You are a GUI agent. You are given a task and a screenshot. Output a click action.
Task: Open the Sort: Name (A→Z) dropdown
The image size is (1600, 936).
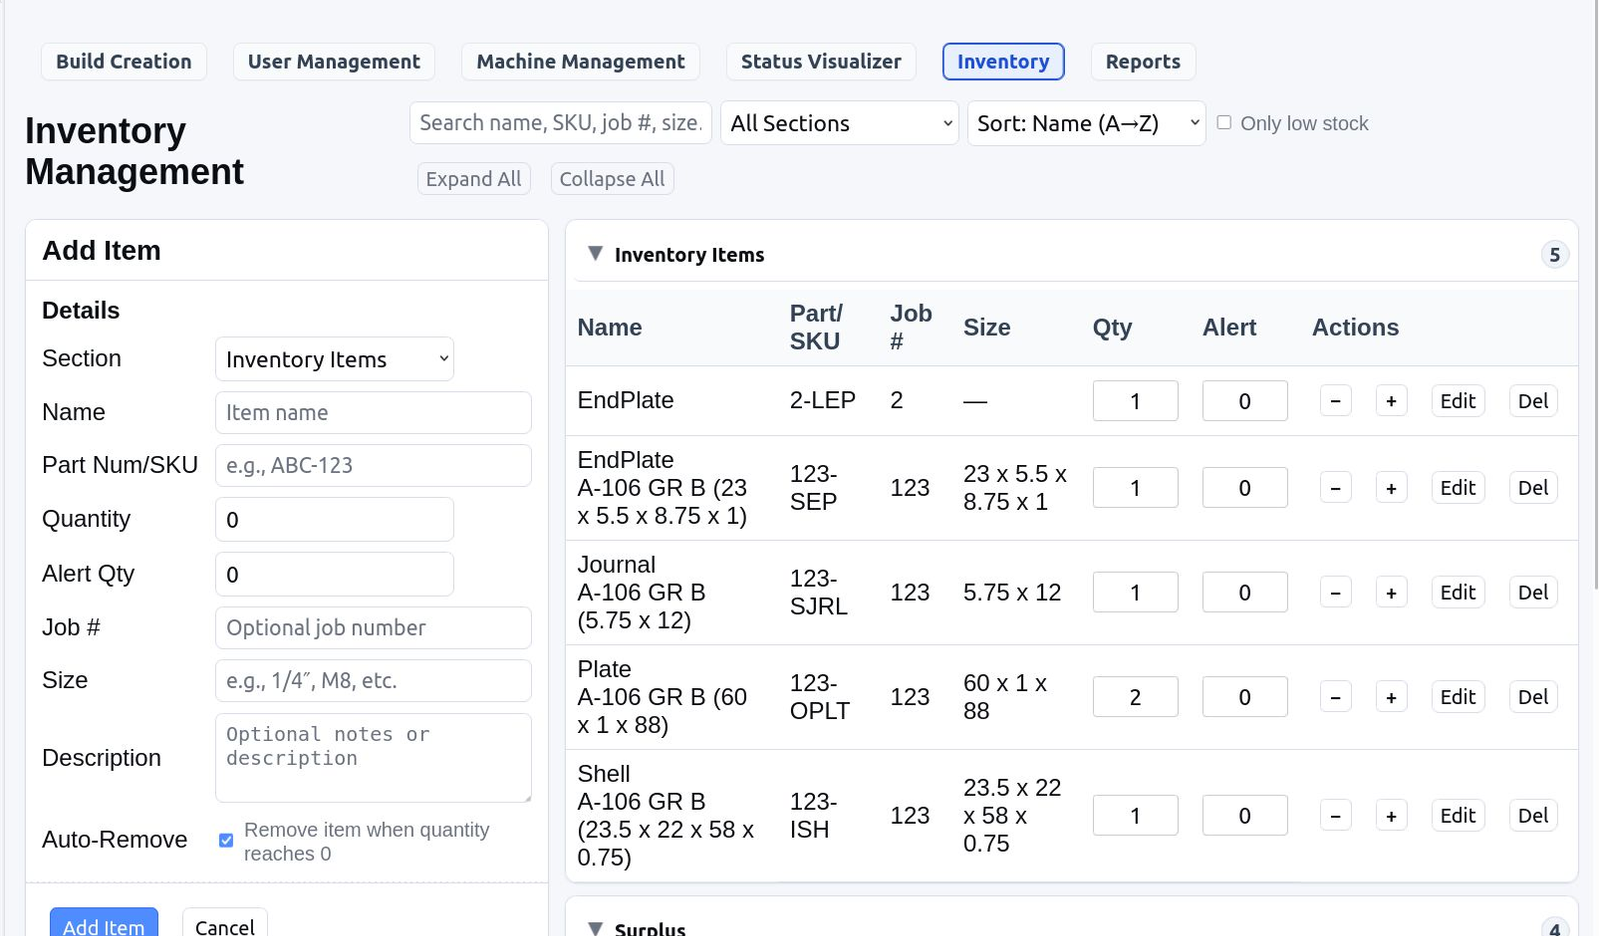click(1086, 123)
